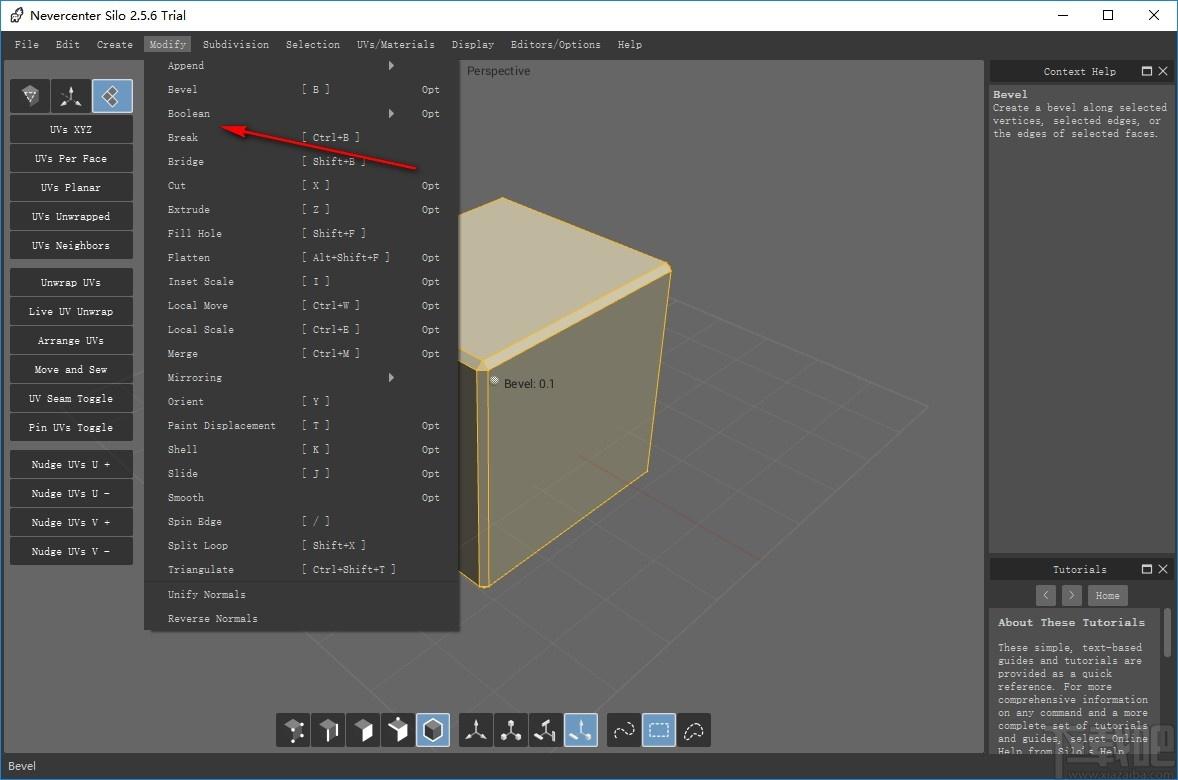
Task: Open Cut options via Opt
Action: (430, 186)
